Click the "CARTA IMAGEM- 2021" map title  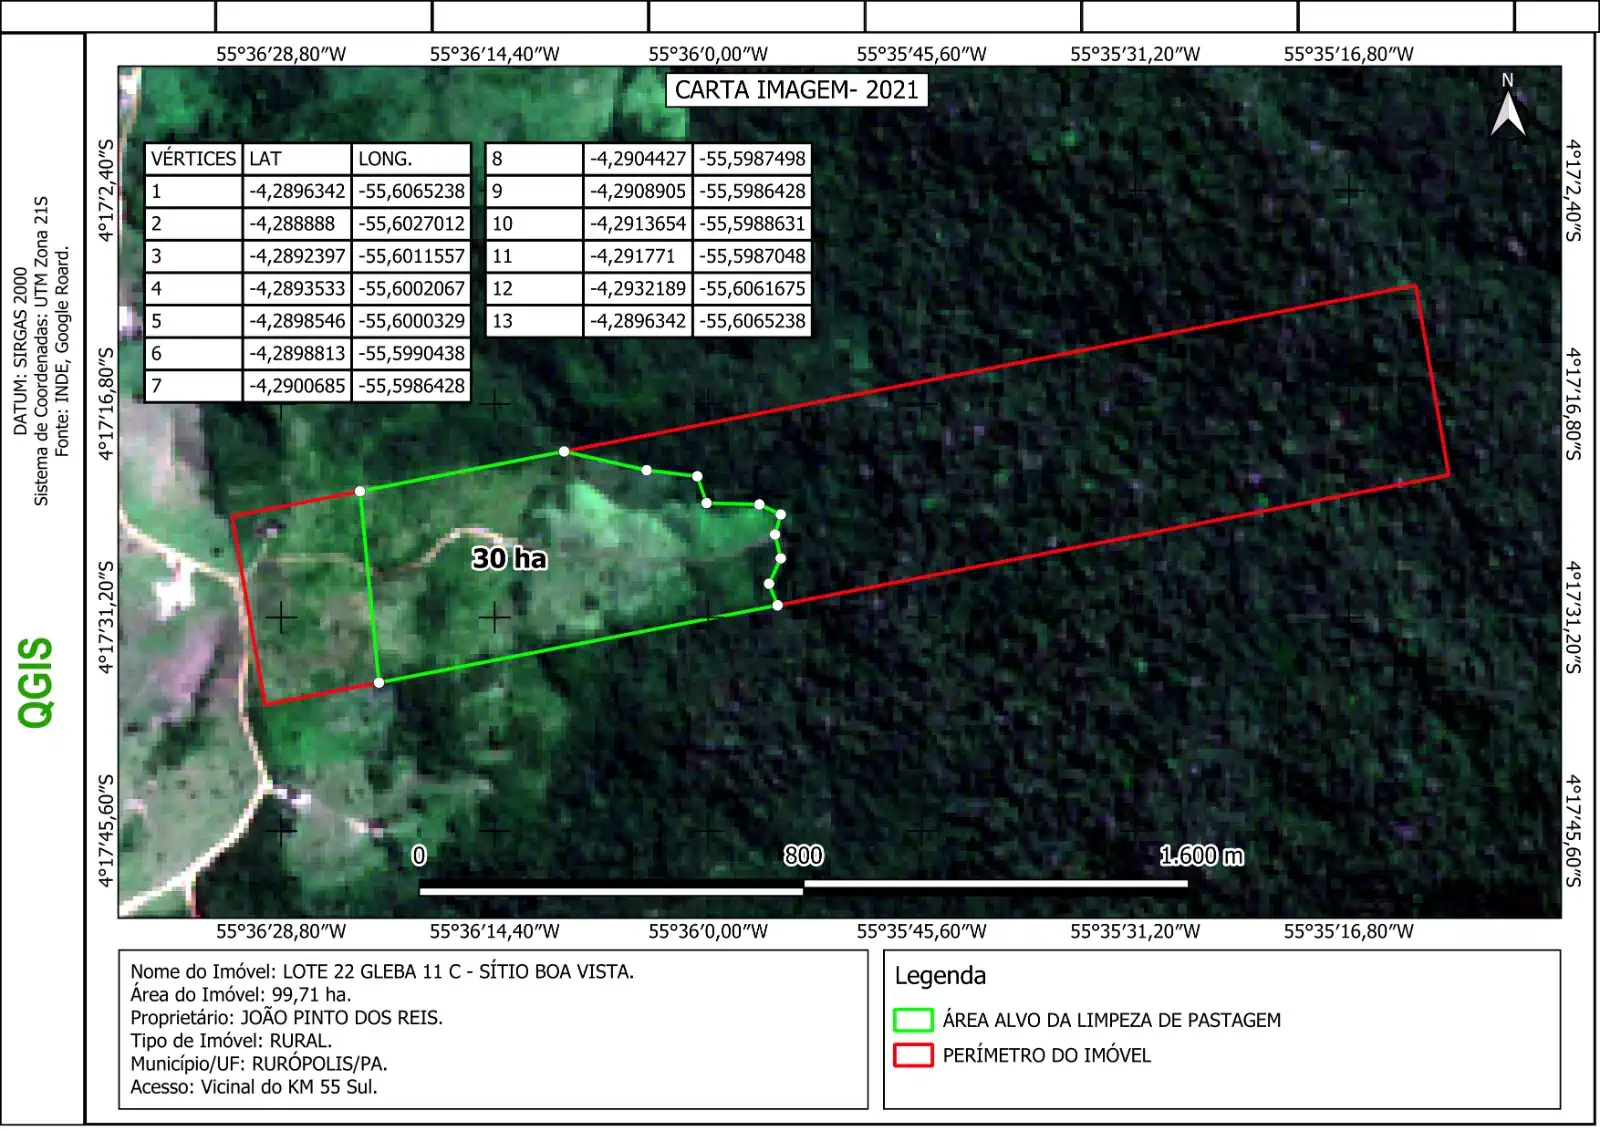[796, 90]
